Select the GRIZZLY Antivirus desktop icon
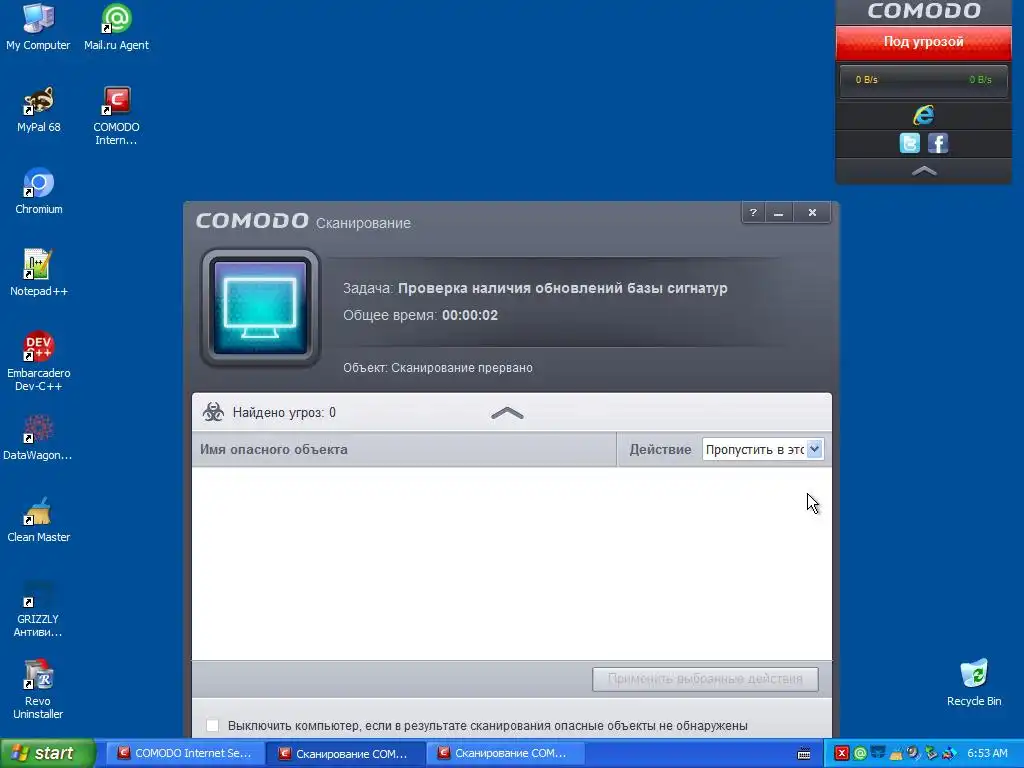 pos(38,608)
